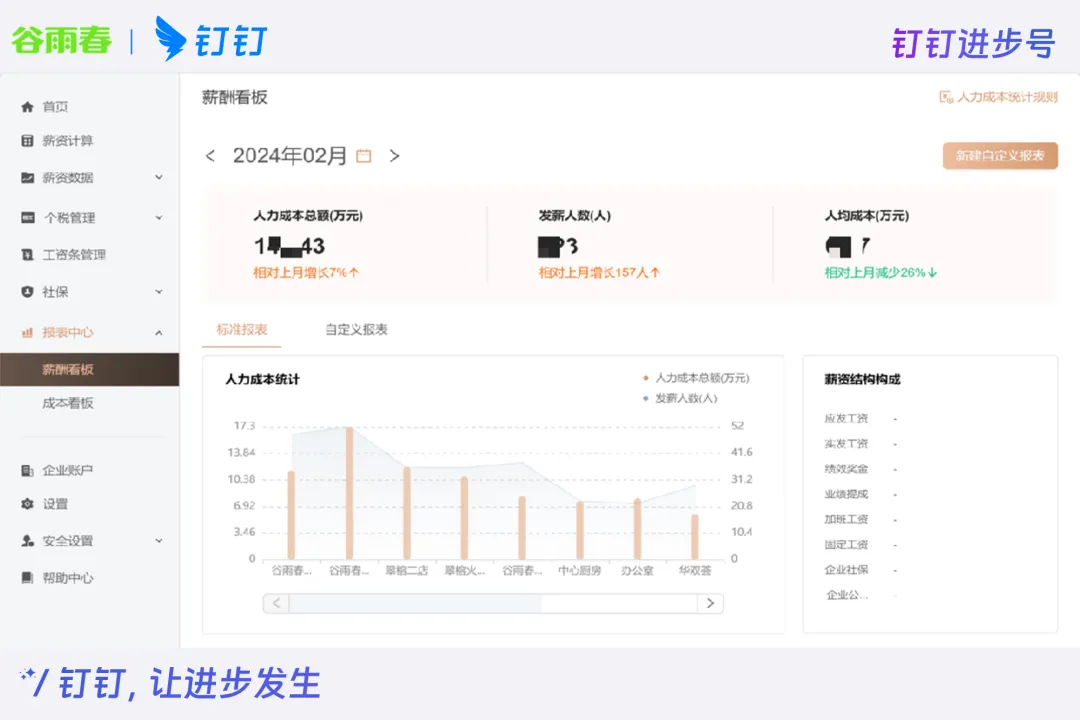Click the 报表中心 bar chart icon
The image size is (1080, 720).
(28, 333)
